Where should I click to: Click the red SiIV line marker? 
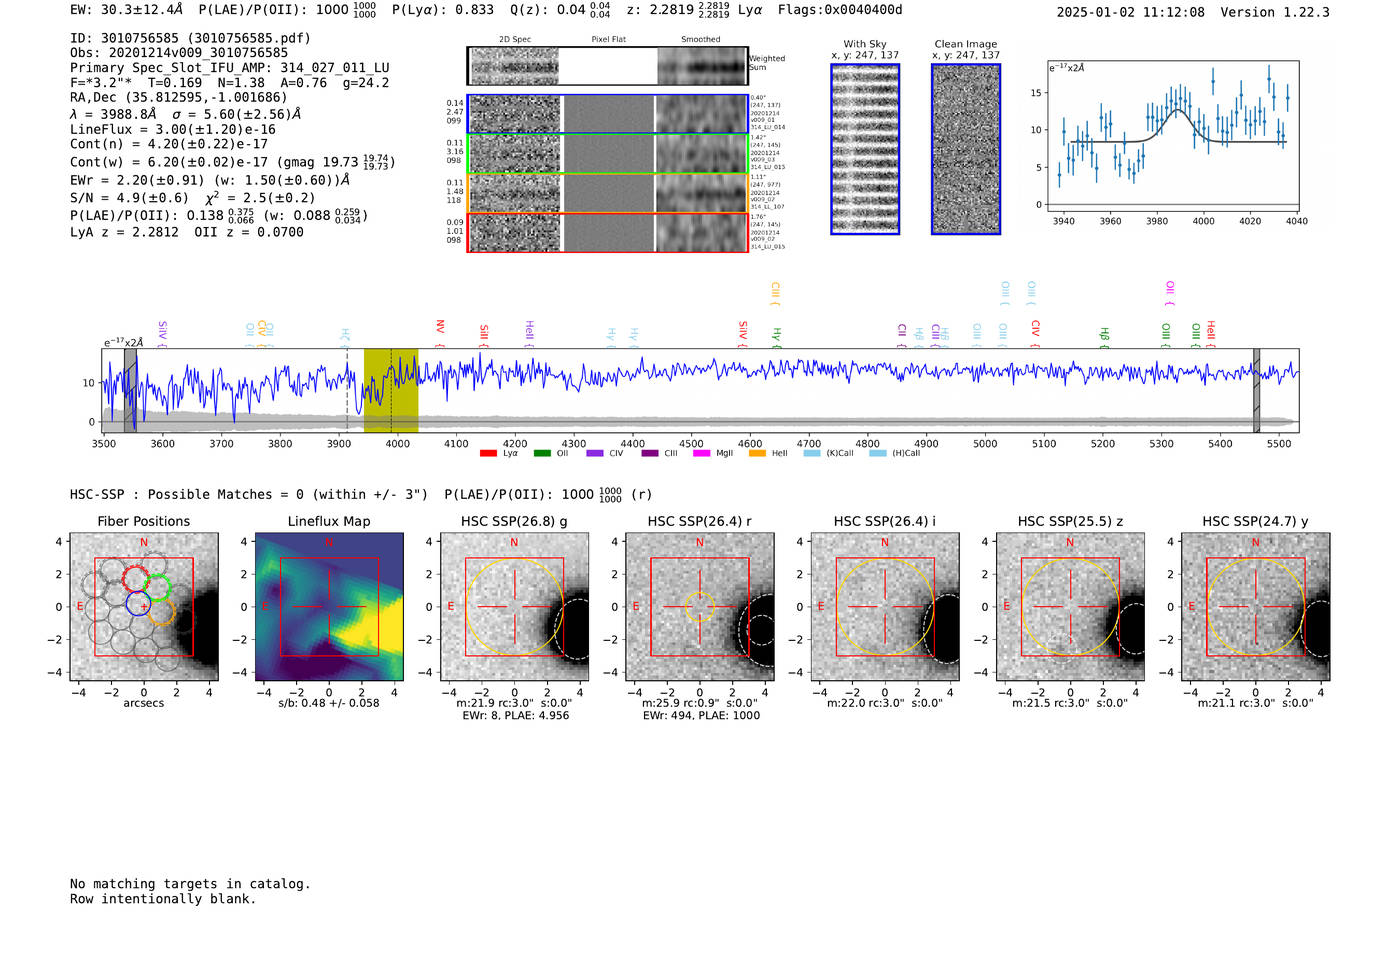point(743,334)
